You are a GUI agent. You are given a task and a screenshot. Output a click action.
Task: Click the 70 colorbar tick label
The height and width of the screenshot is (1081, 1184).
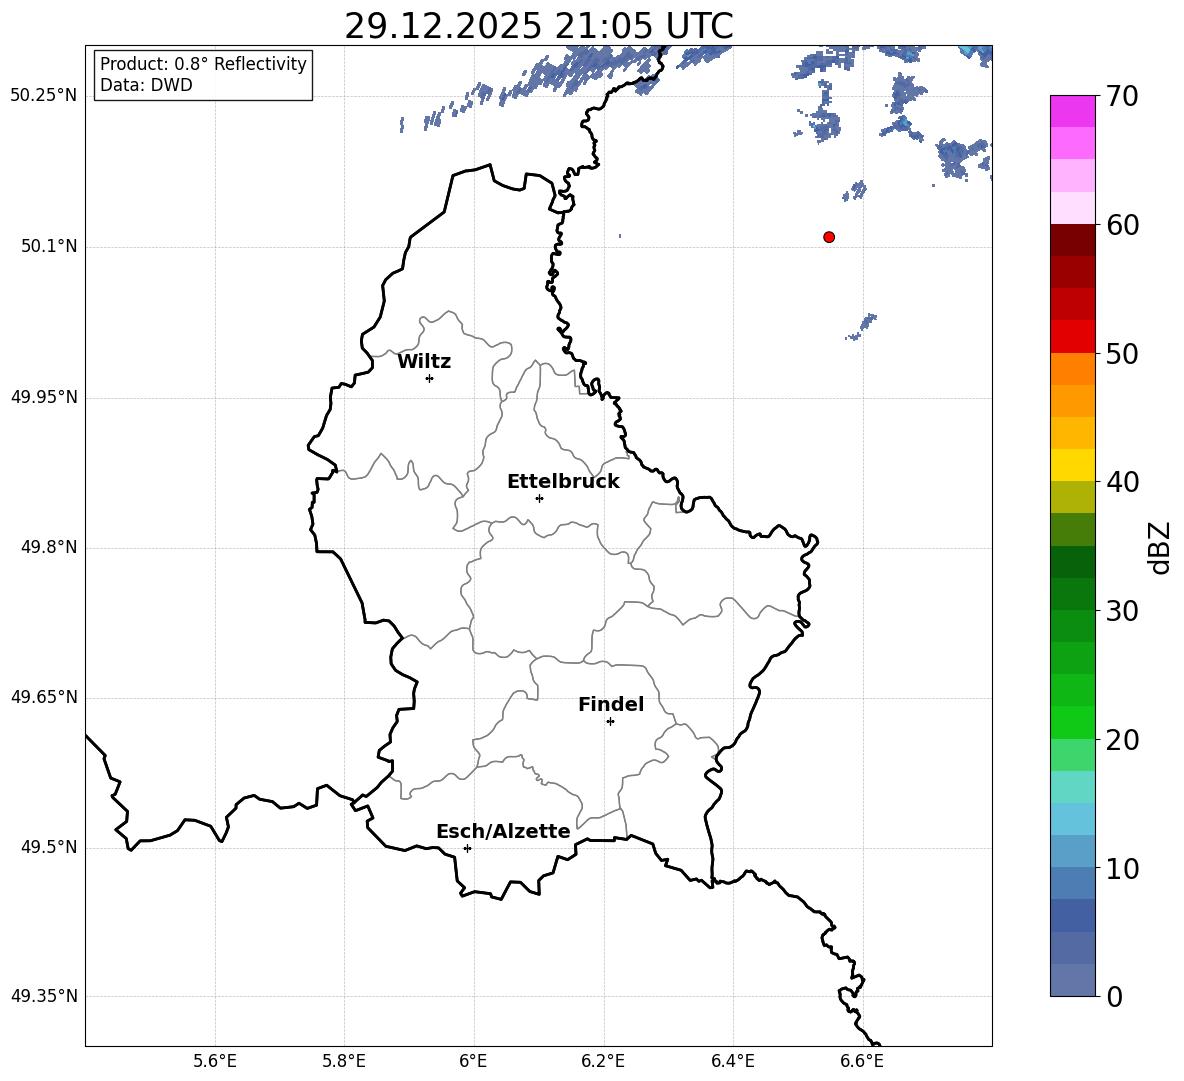click(1122, 96)
